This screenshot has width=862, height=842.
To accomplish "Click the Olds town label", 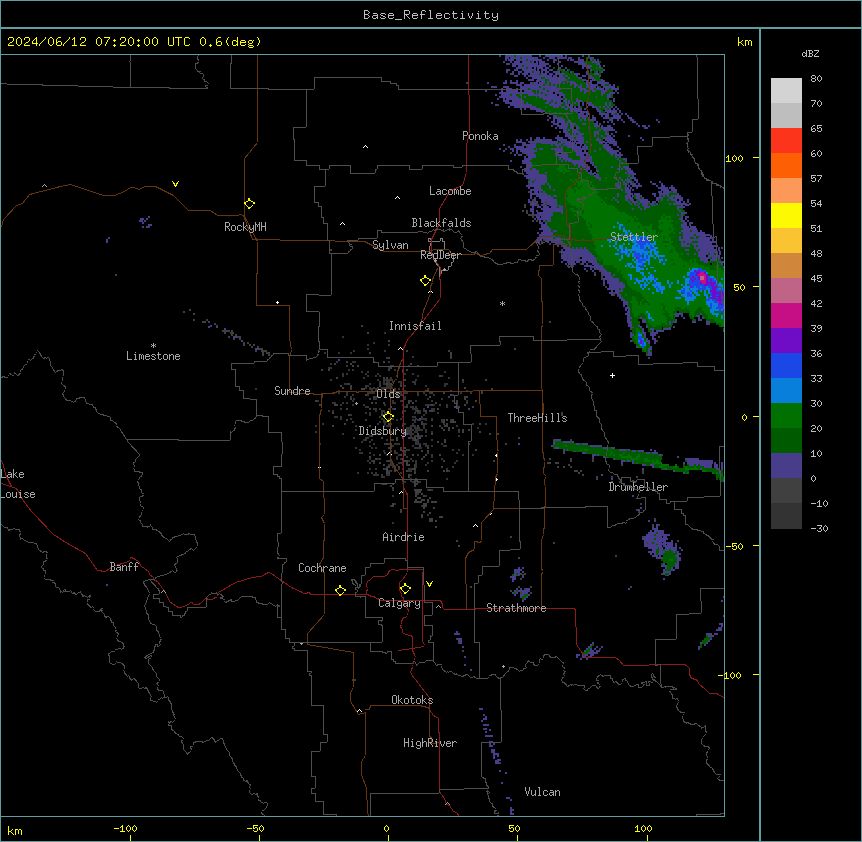I will (x=388, y=394).
